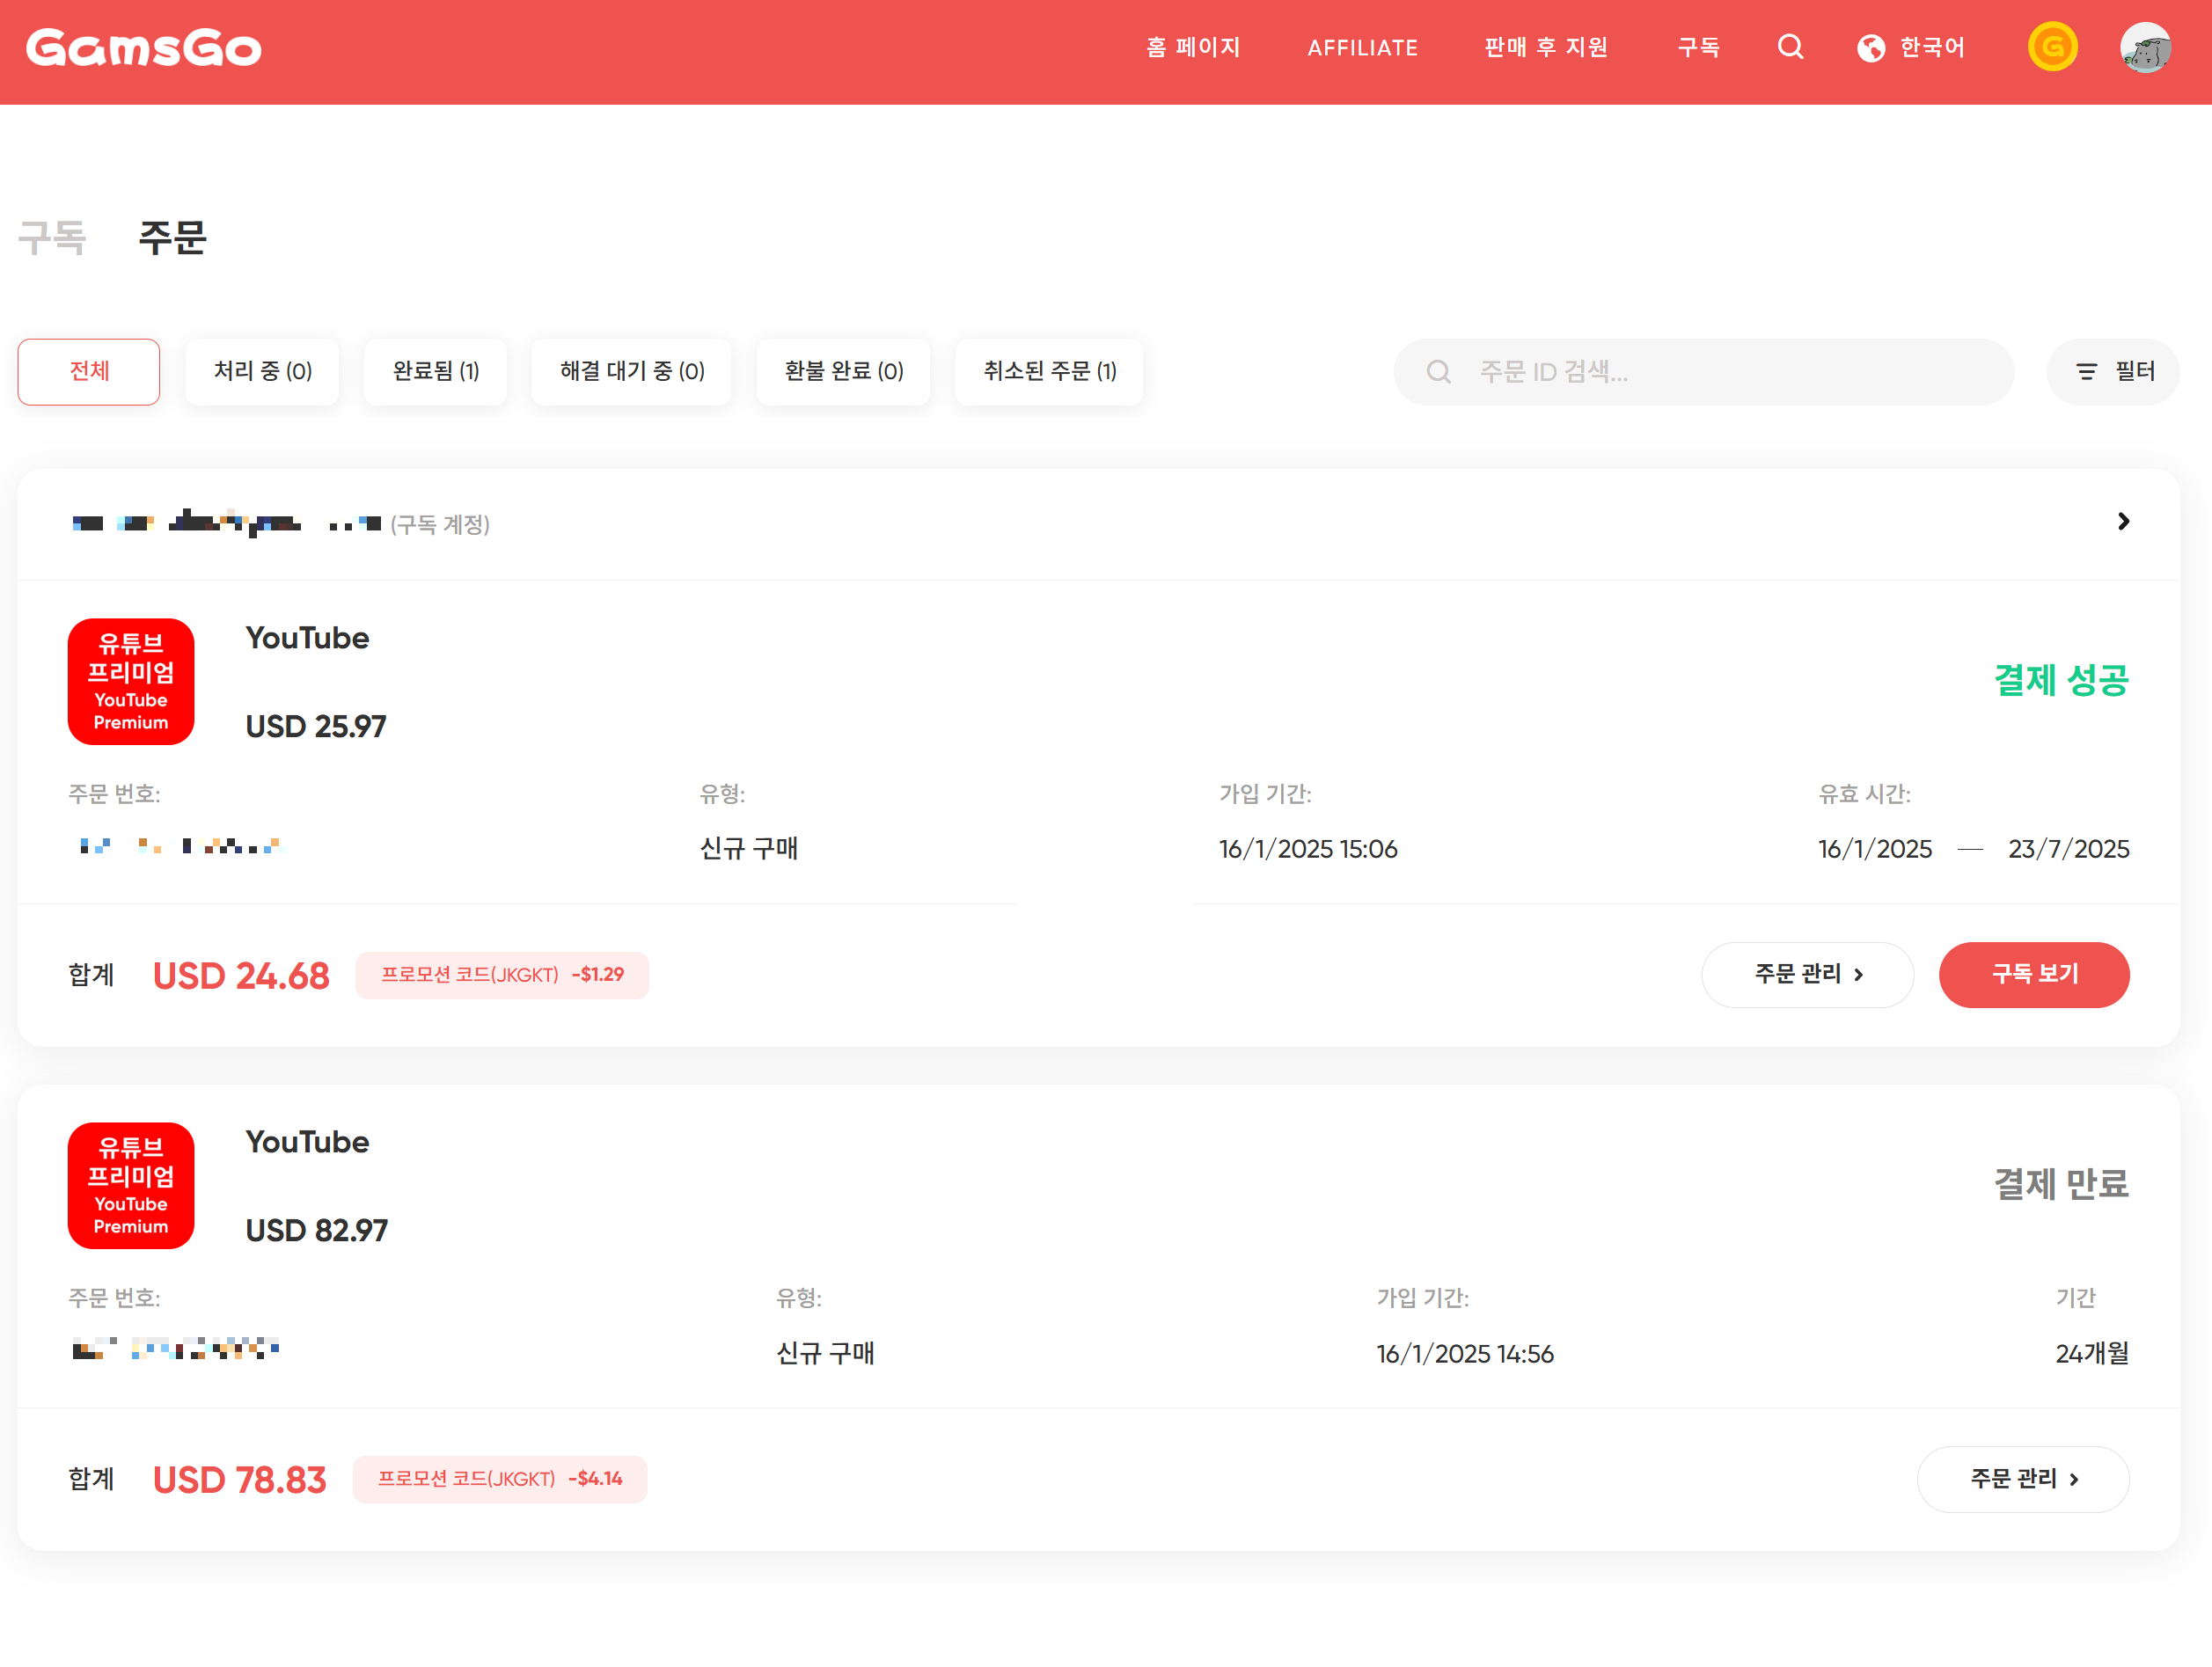Viewport: 2212px width, 1667px height.
Task: Open the globe language selector 한국어
Action: click(1911, 47)
